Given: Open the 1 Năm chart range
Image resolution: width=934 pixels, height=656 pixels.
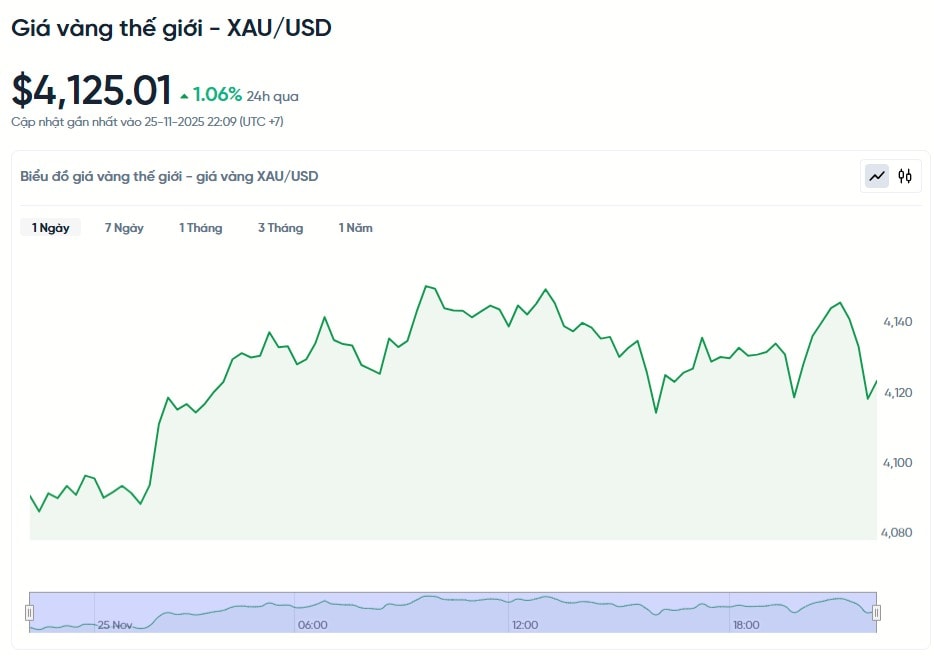Looking at the screenshot, I should 355,228.
